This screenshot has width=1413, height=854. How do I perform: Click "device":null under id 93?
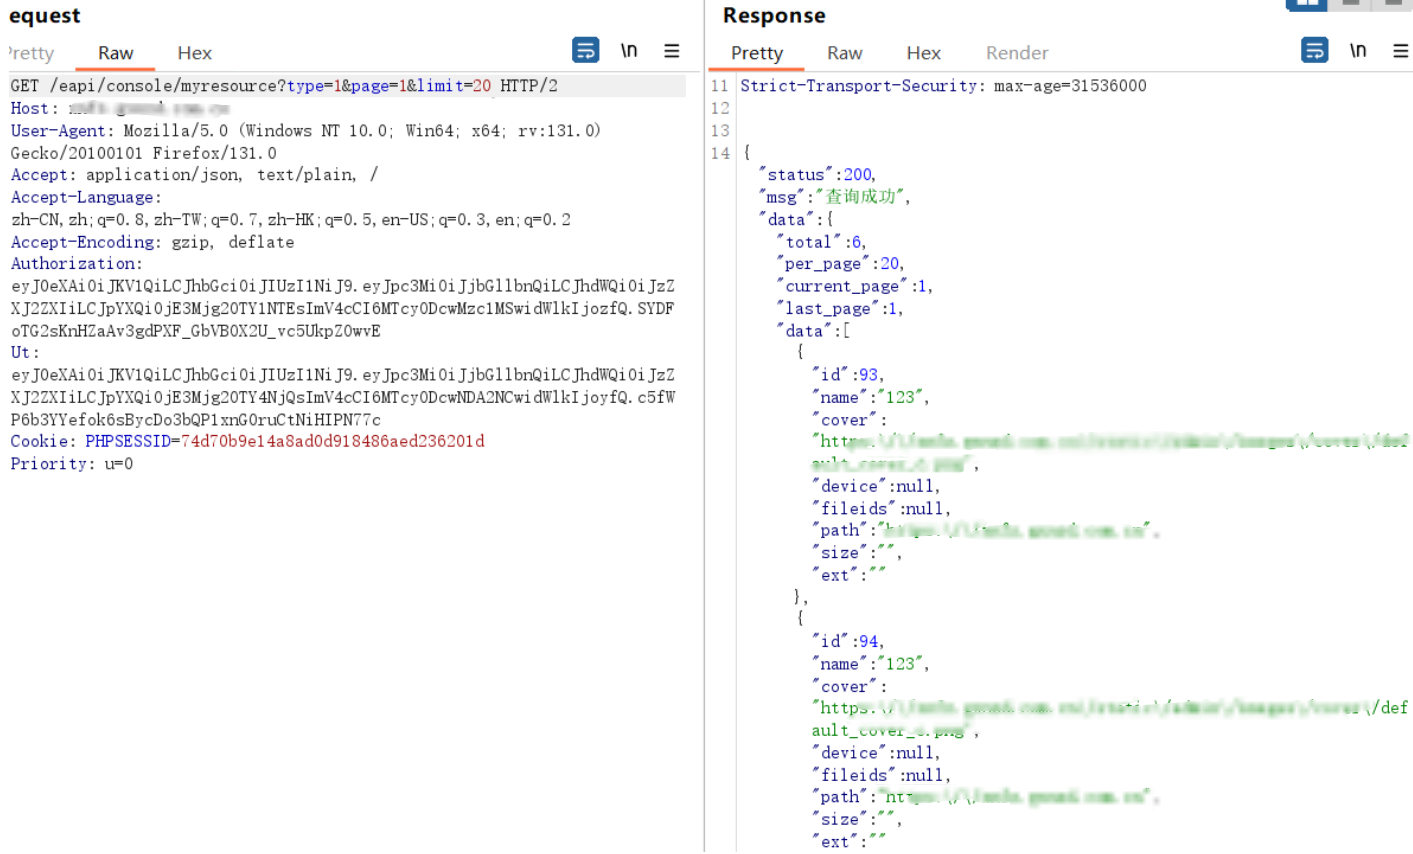(x=877, y=486)
